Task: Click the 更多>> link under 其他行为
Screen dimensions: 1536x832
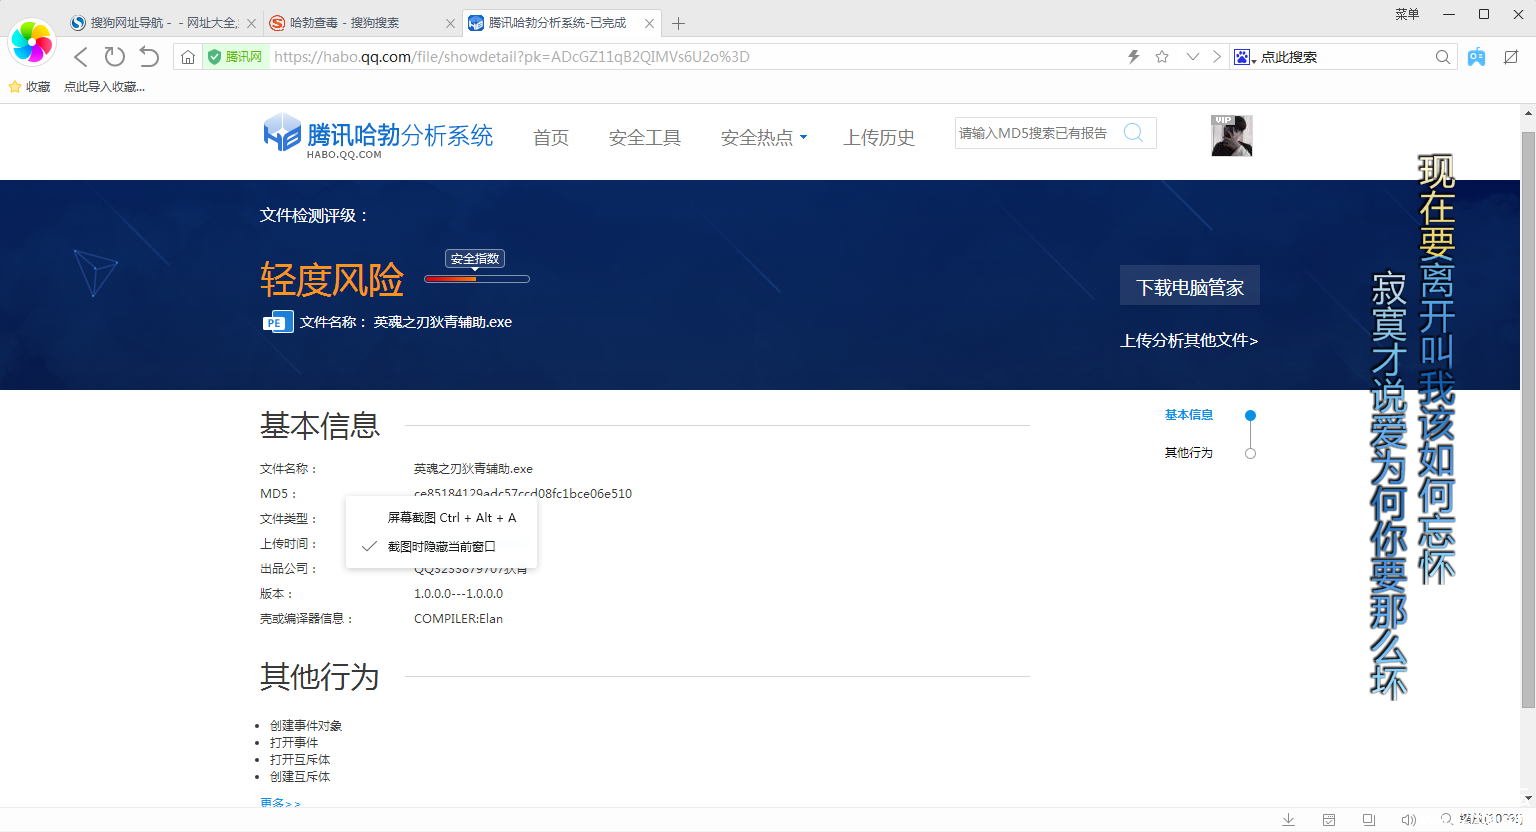Action: (x=280, y=803)
